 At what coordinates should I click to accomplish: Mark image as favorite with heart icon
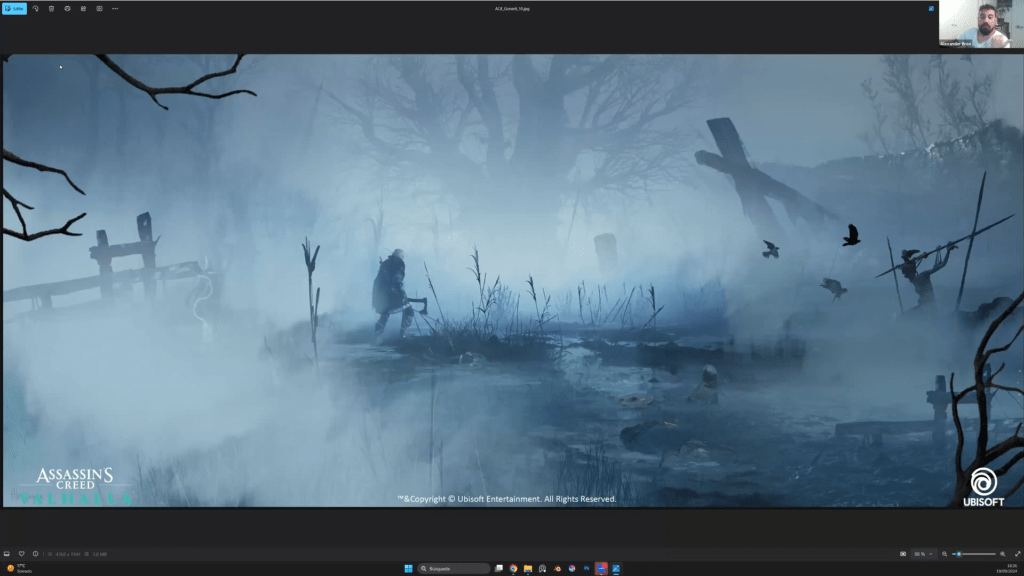click(x=22, y=554)
